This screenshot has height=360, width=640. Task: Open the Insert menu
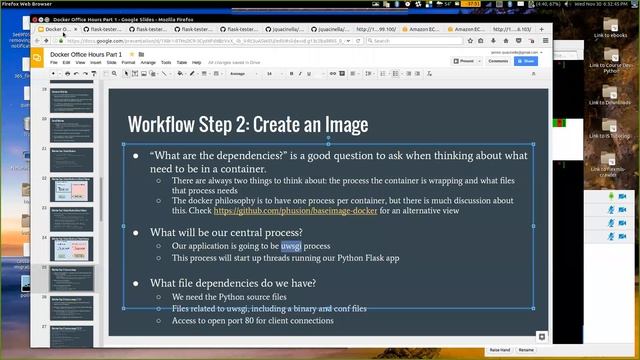tap(96, 63)
